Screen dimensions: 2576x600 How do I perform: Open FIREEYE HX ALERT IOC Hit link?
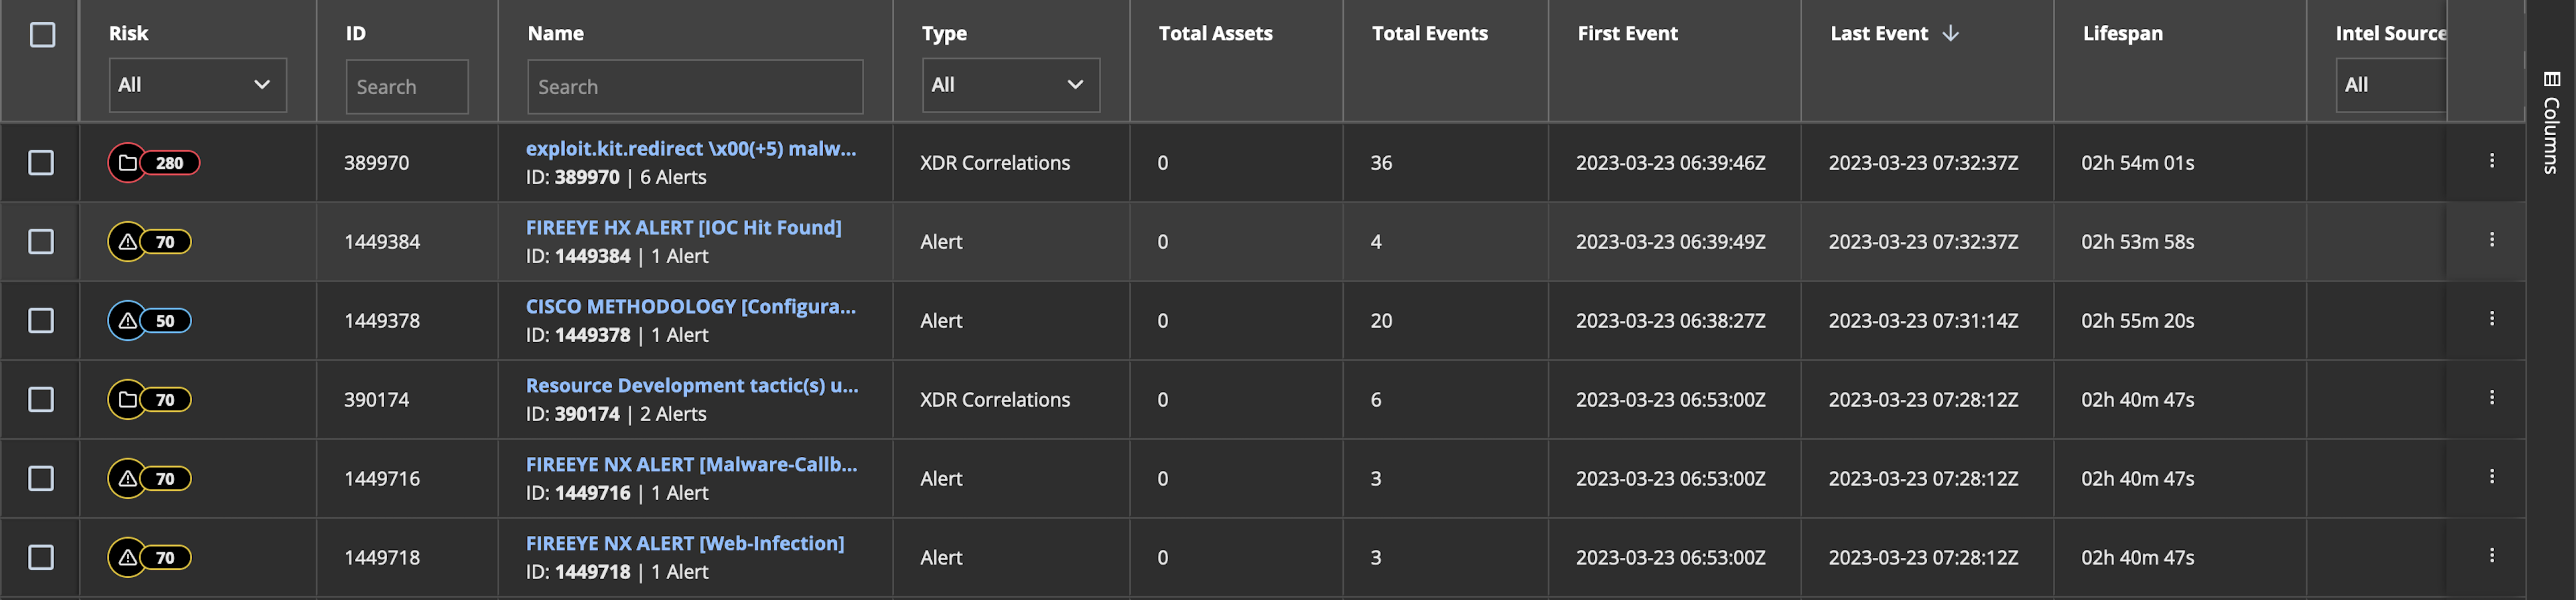pyautogui.click(x=683, y=227)
